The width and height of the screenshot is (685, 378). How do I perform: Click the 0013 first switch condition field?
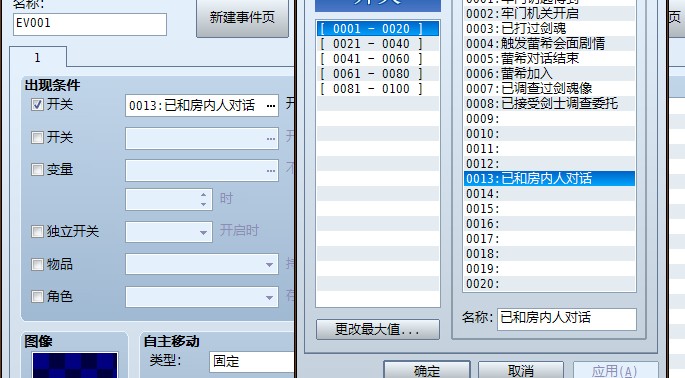click(202, 106)
